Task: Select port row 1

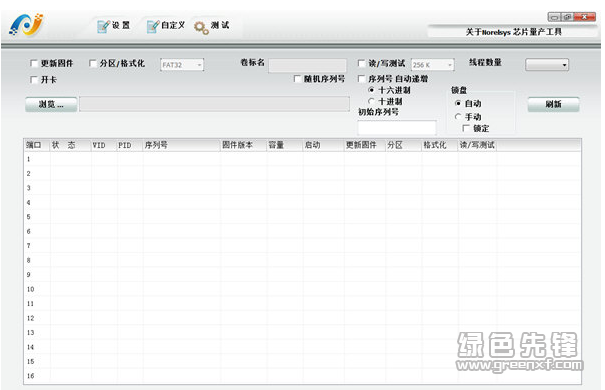Action: point(302,159)
